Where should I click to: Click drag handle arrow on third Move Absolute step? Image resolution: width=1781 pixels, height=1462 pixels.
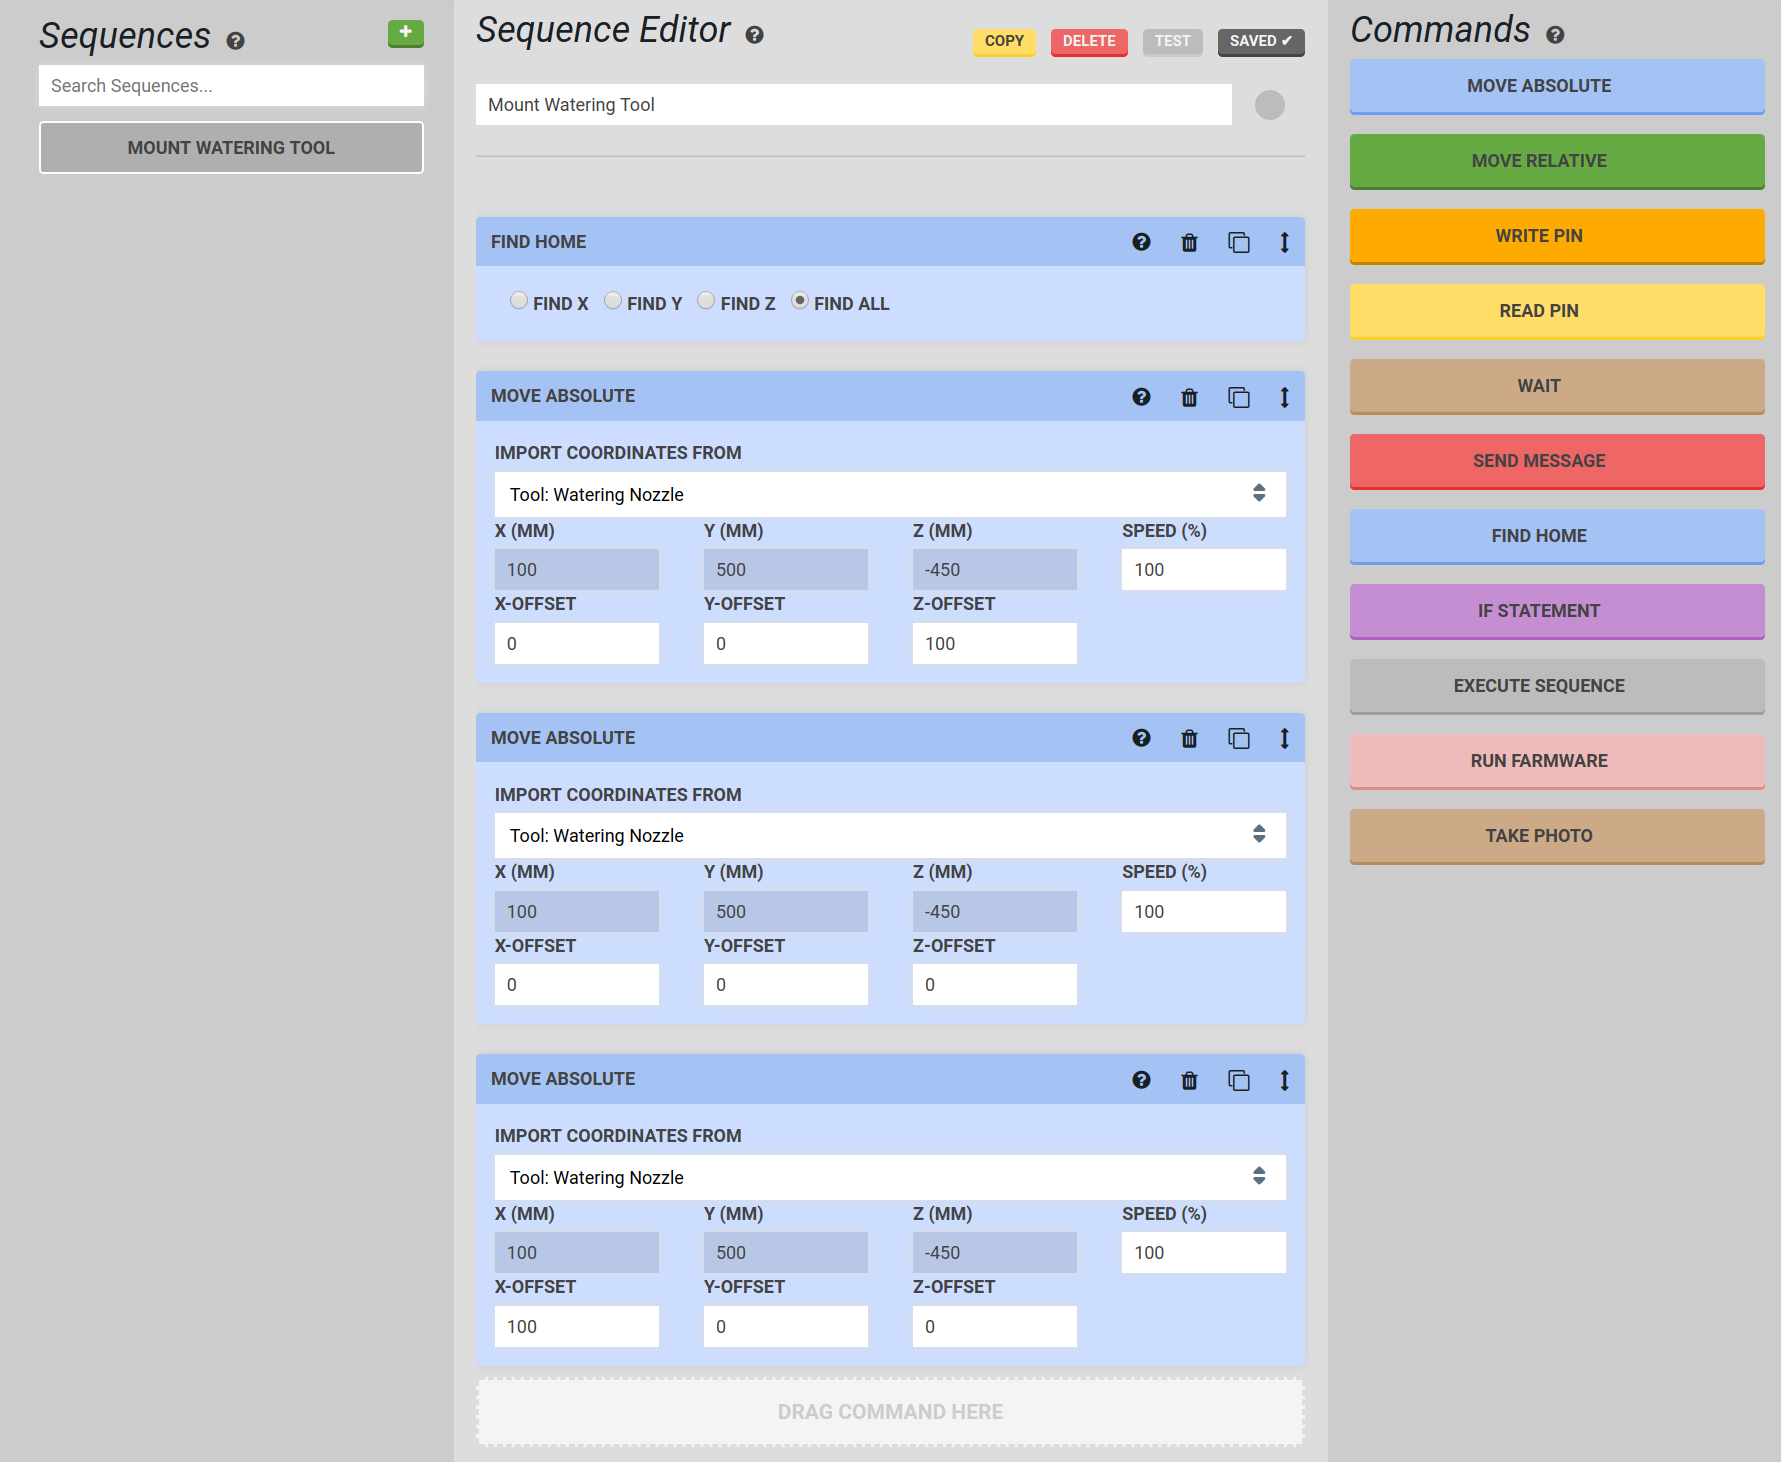[x=1284, y=1080]
